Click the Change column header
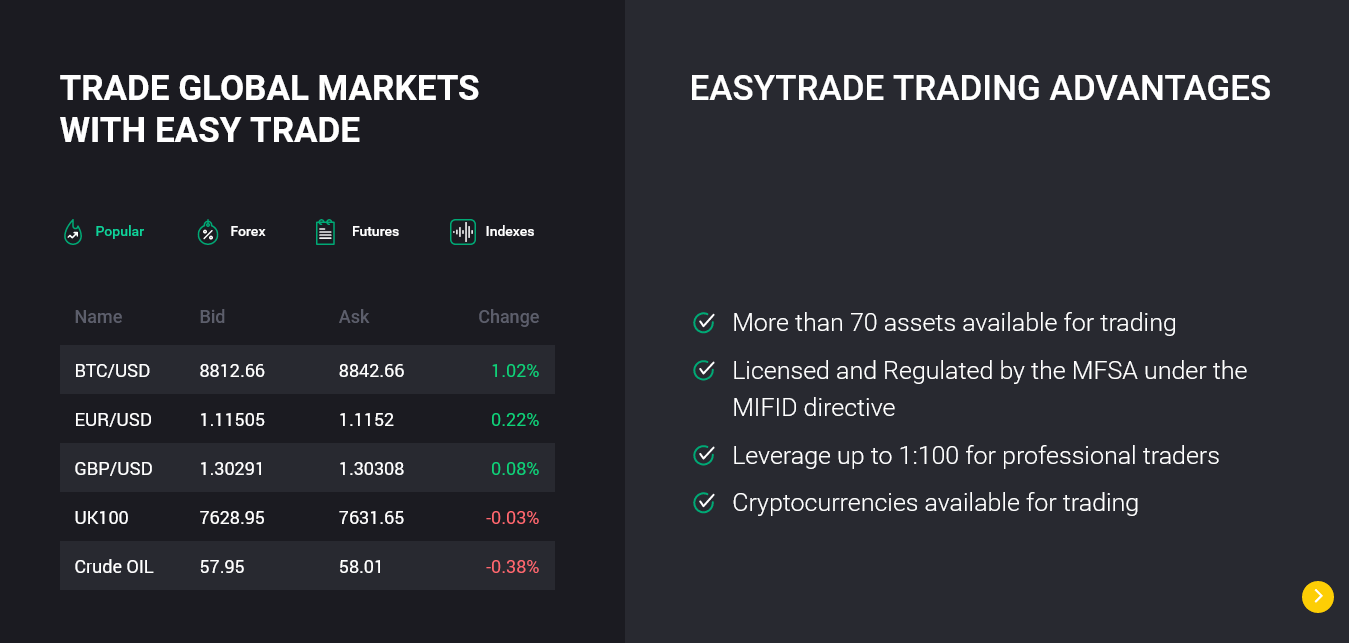1349x643 pixels. [508, 317]
